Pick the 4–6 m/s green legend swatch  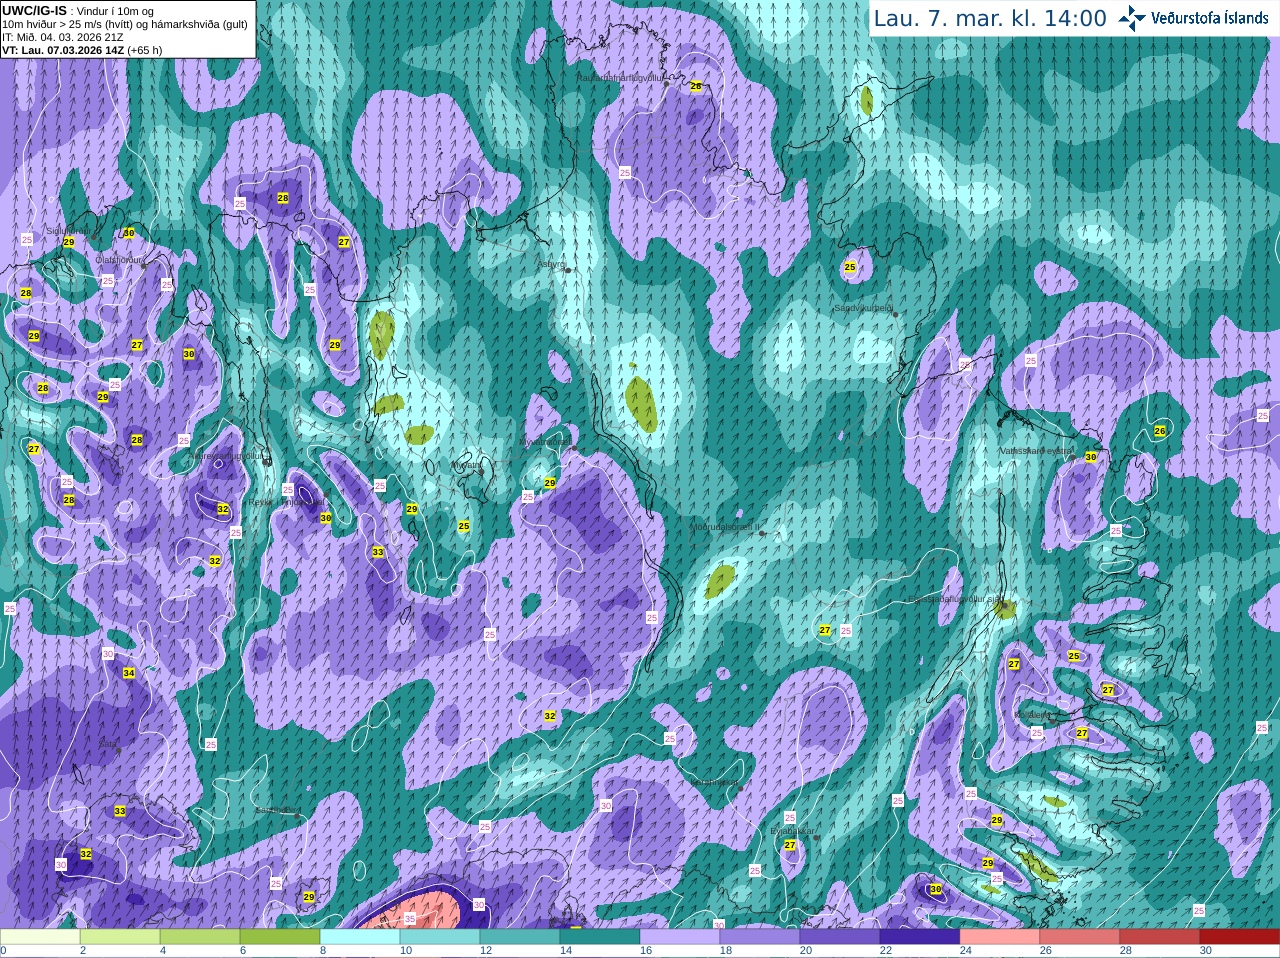click(x=200, y=937)
